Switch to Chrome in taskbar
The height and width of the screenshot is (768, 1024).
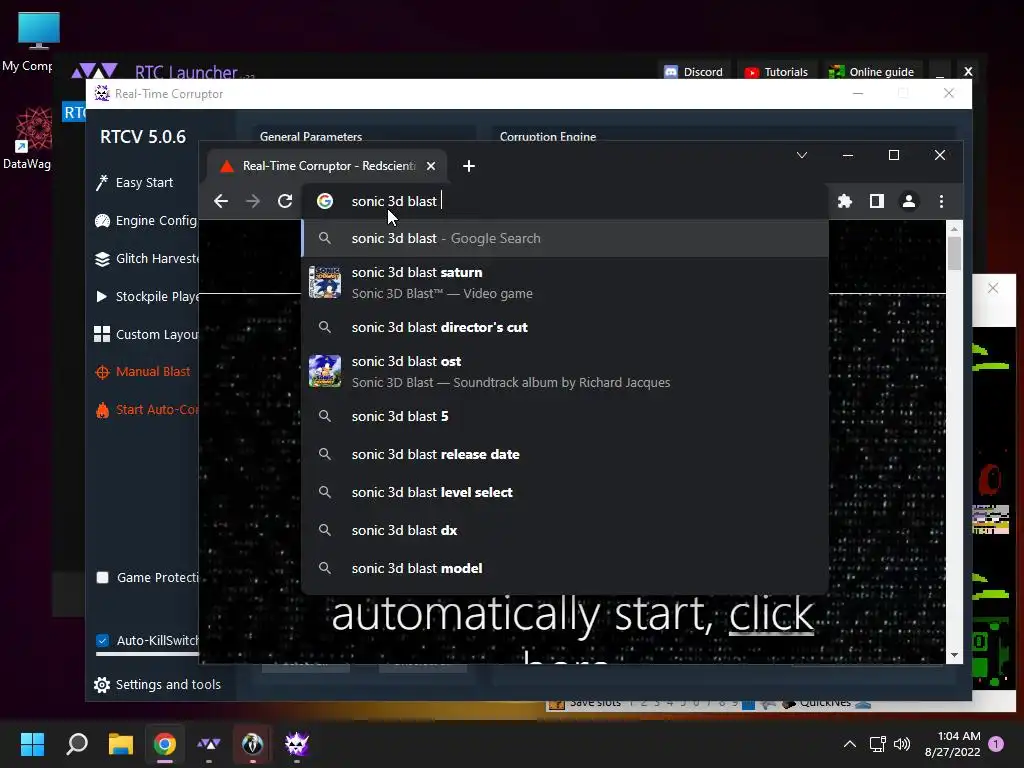click(x=165, y=744)
